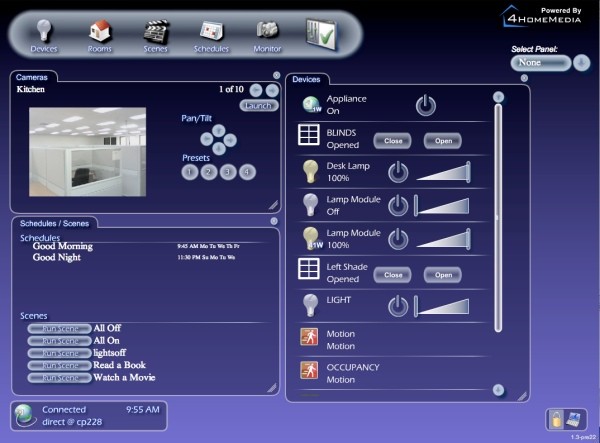Open the Devices section in top navigation
The width and height of the screenshot is (600, 443).
(x=45, y=31)
